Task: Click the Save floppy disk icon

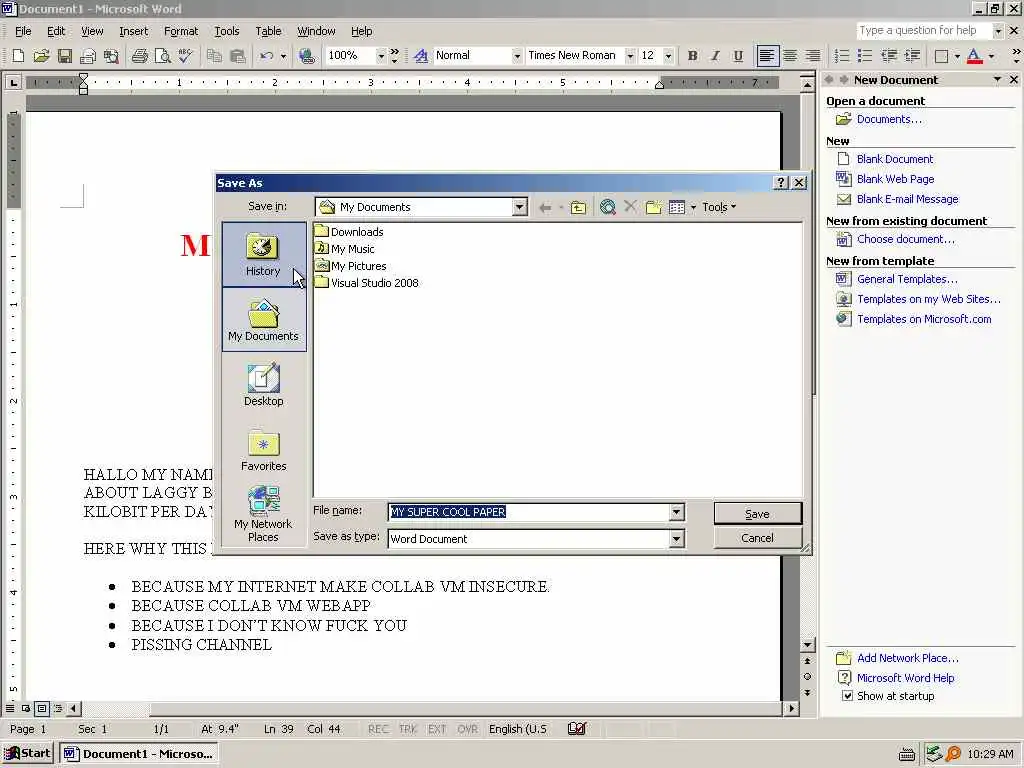Action: (64, 56)
